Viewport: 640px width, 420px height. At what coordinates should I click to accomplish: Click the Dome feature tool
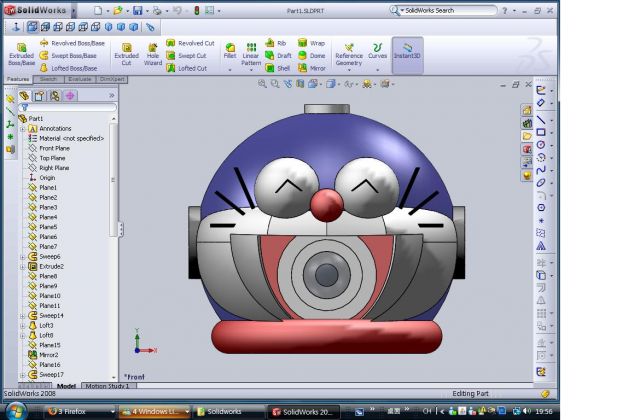(x=311, y=56)
